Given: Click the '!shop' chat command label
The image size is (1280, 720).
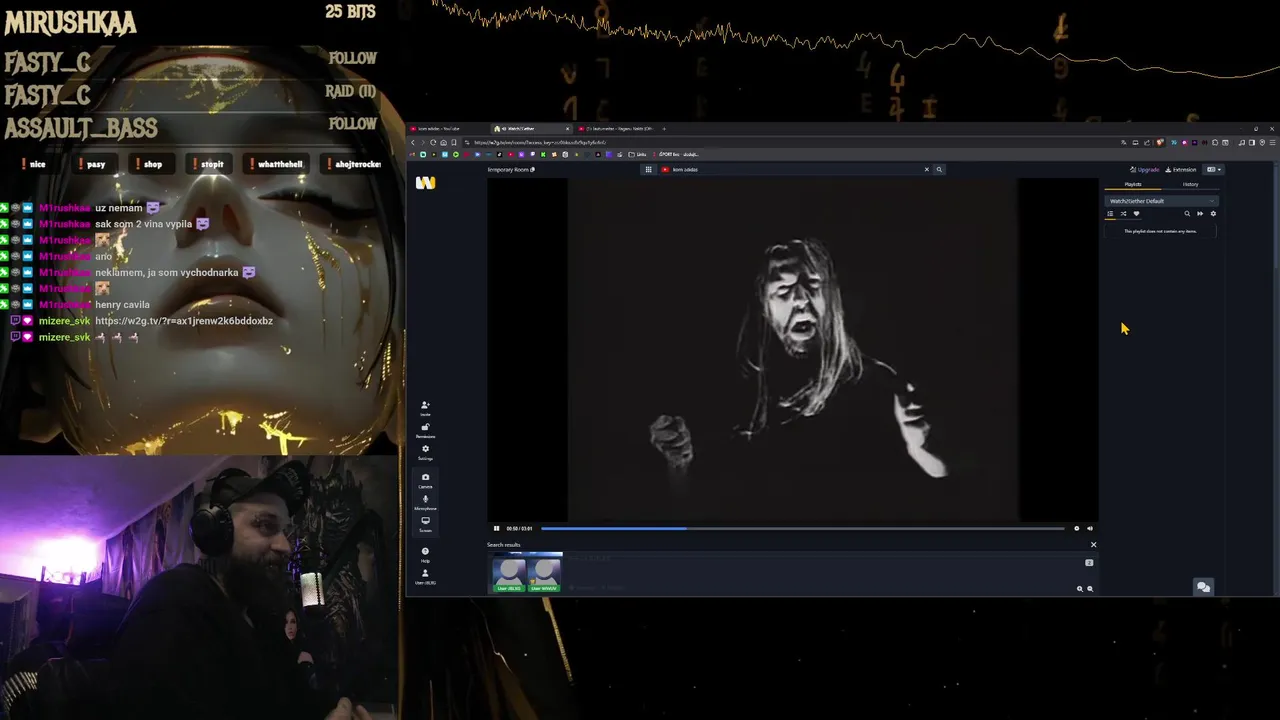Looking at the screenshot, I should 153,164.
